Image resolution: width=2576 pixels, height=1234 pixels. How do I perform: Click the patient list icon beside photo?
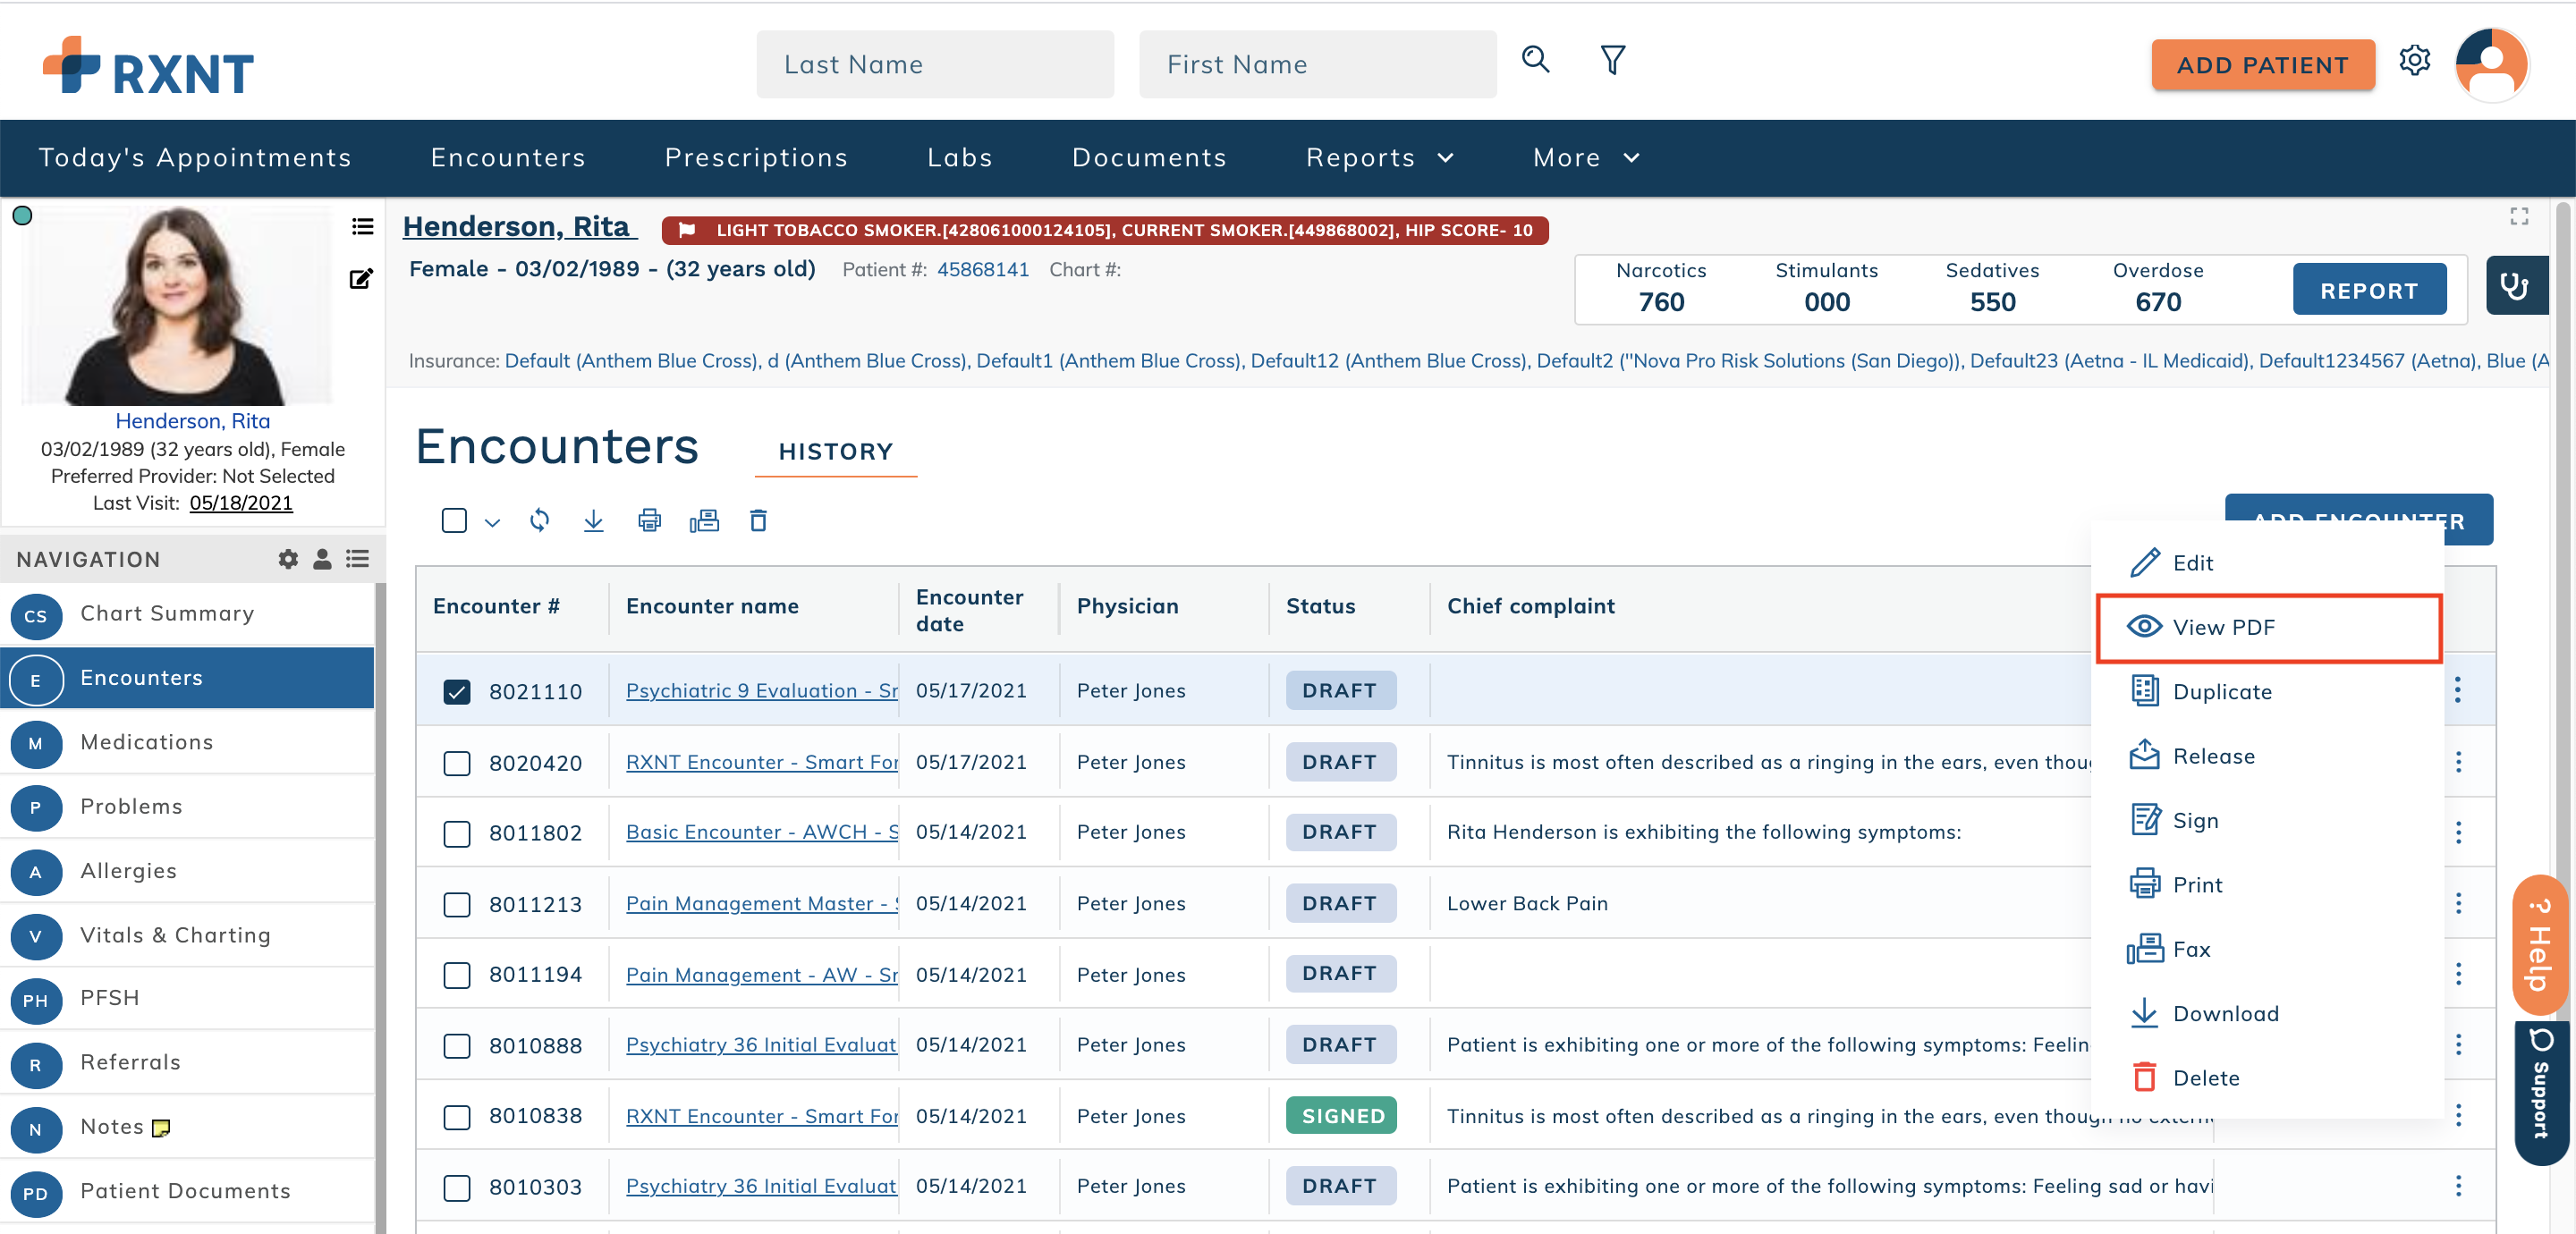pos(362,227)
